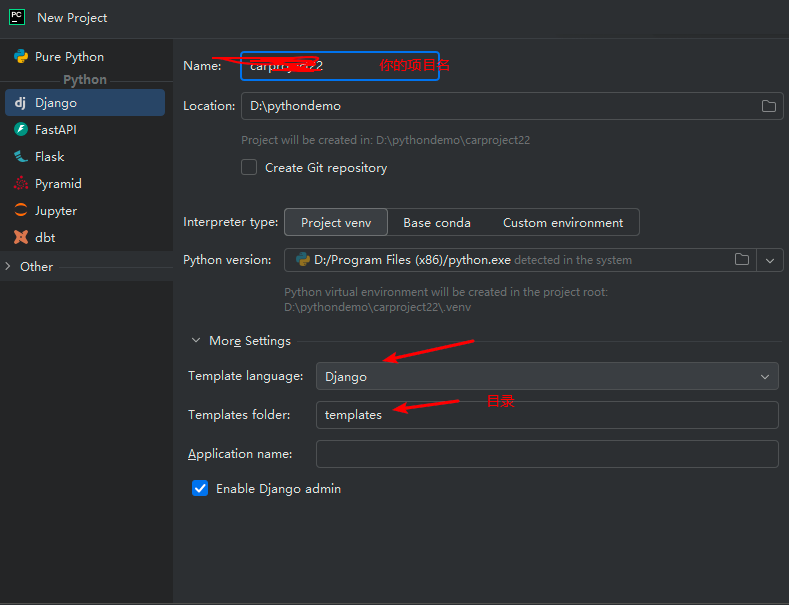
Task: Open Python interpreter folder browse icon
Action: point(742,260)
